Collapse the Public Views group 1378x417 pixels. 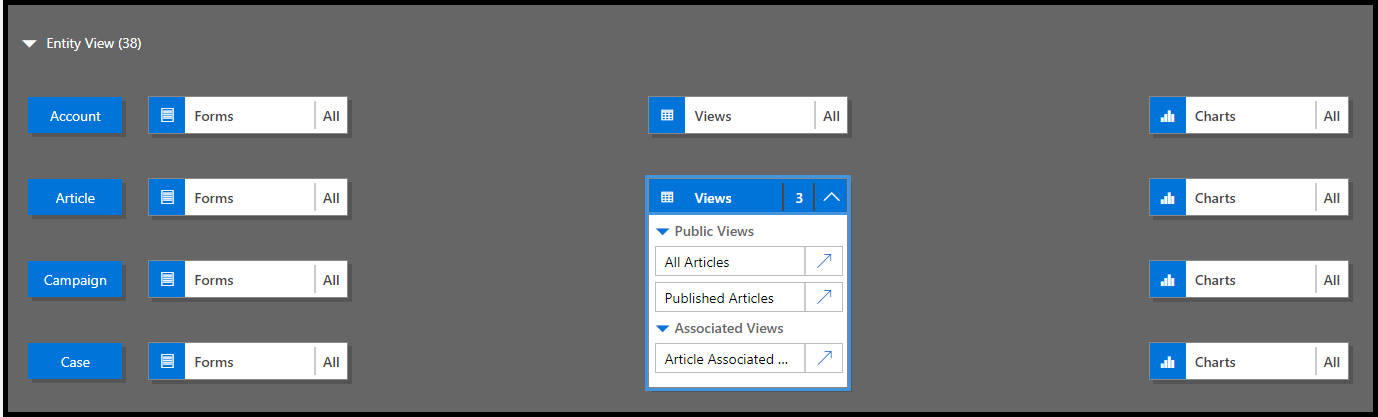pos(662,232)
